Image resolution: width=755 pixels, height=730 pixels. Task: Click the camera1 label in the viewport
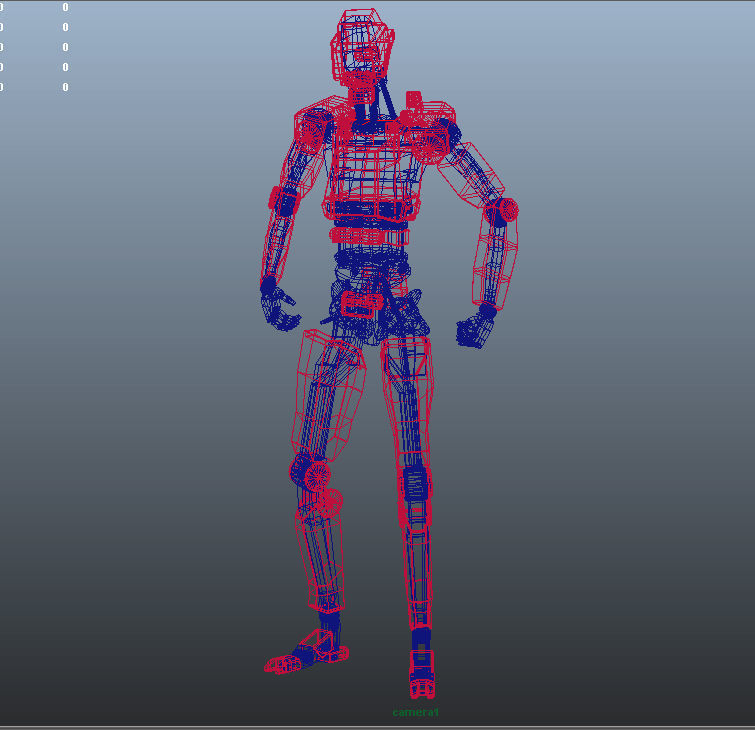tap(416, 712)
